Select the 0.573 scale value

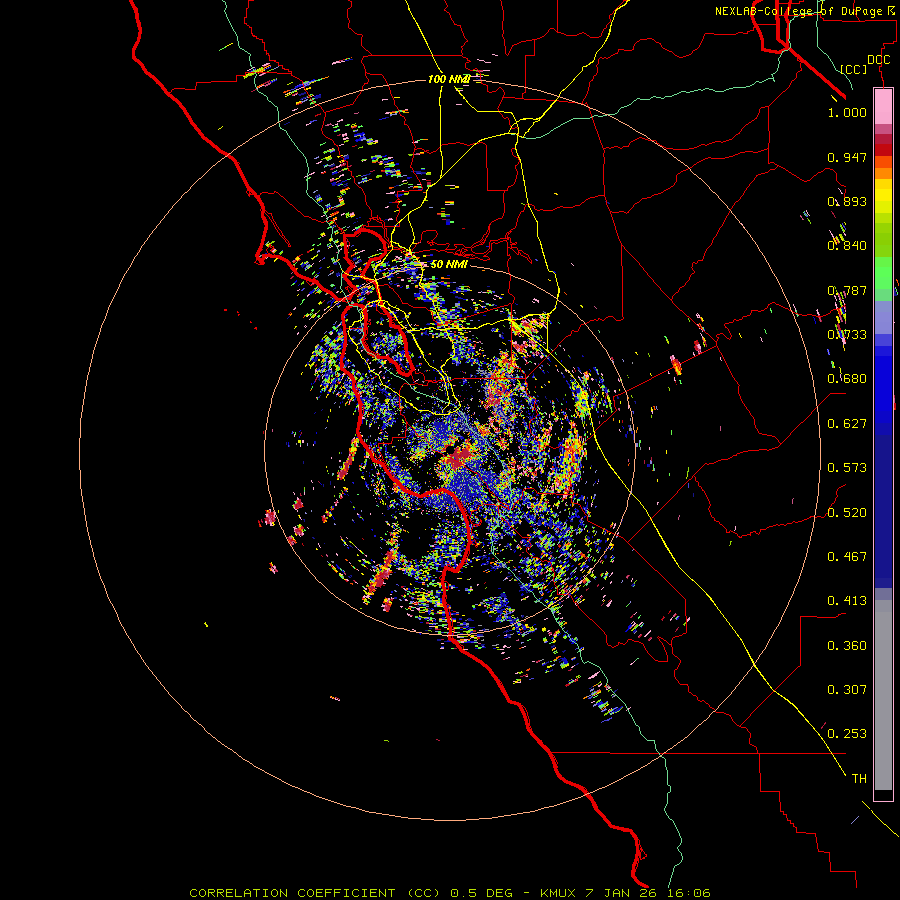click(x=847, y=468)
